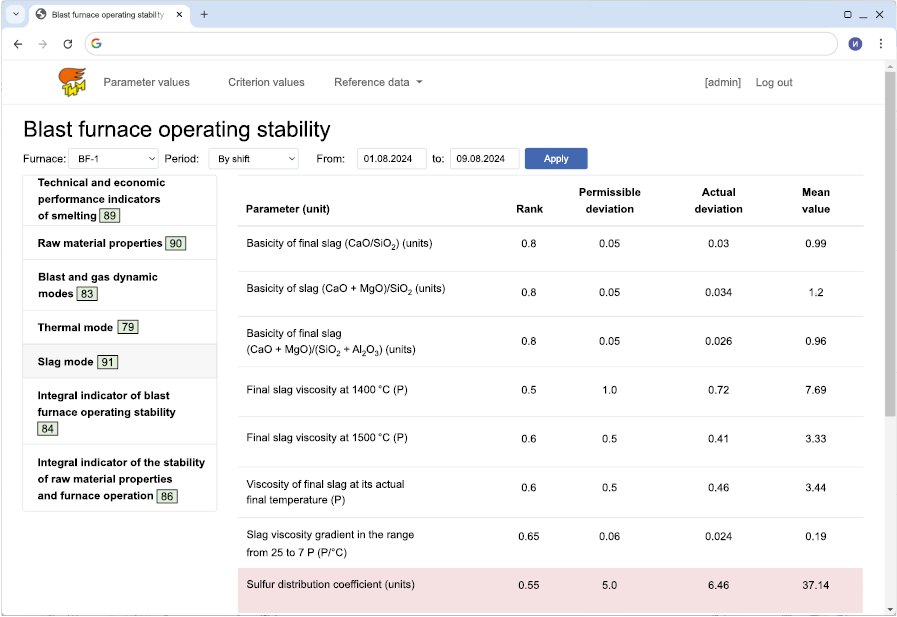The image size is (897, 617).
Task: Click the From date field 01.08.2024
Action: [391, 159]
